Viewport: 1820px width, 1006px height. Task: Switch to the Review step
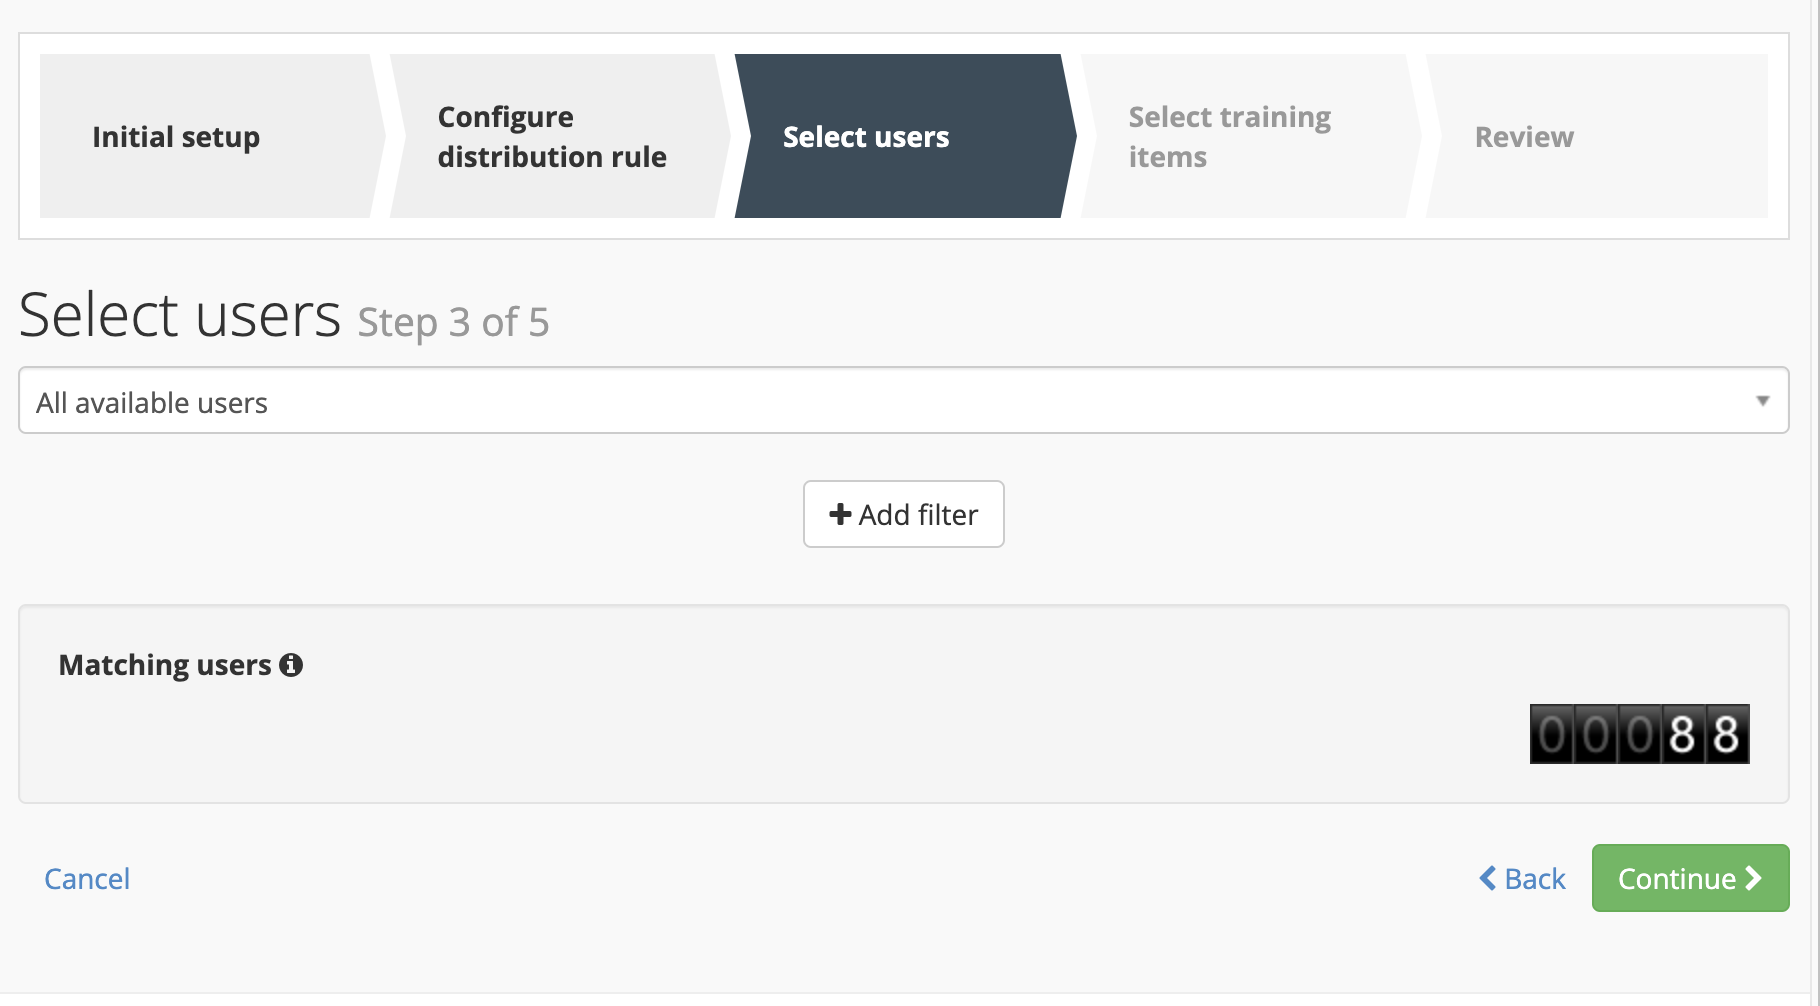(x=1524, y=137)
